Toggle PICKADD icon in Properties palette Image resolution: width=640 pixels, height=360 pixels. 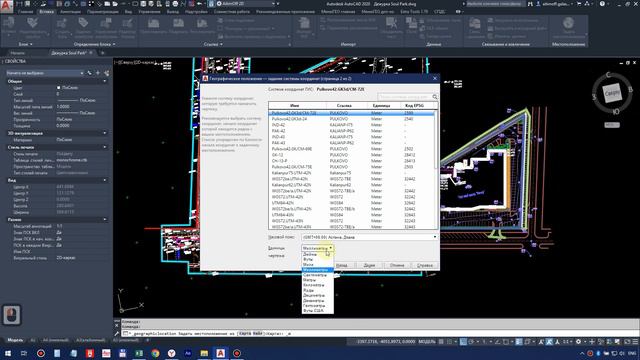[x=90, y=73]
